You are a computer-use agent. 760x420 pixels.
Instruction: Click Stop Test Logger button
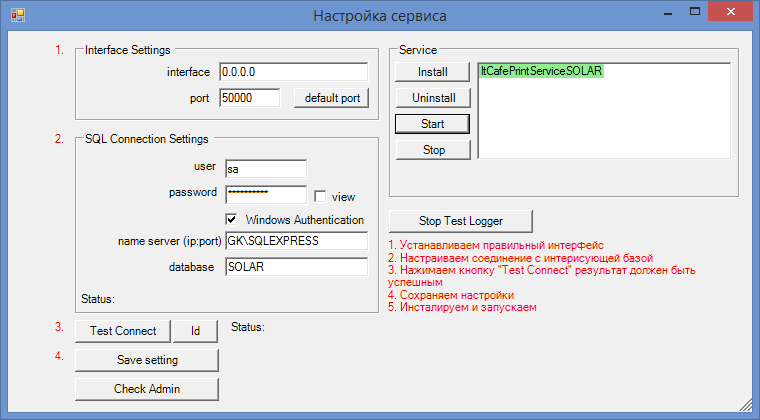460,220
